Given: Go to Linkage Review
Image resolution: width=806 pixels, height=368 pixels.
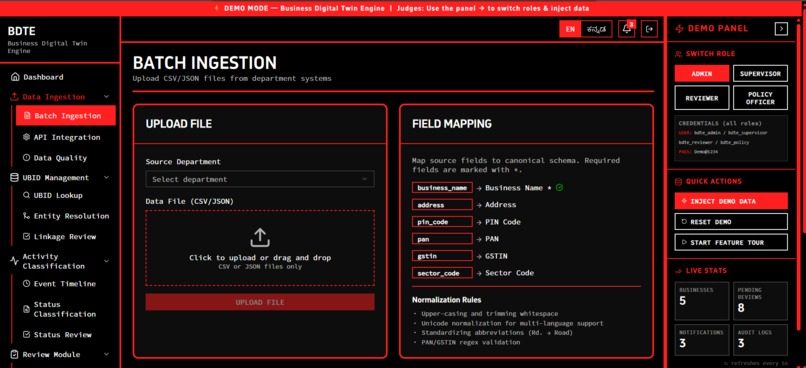Looking at the screenshot, I should [60, 236].
